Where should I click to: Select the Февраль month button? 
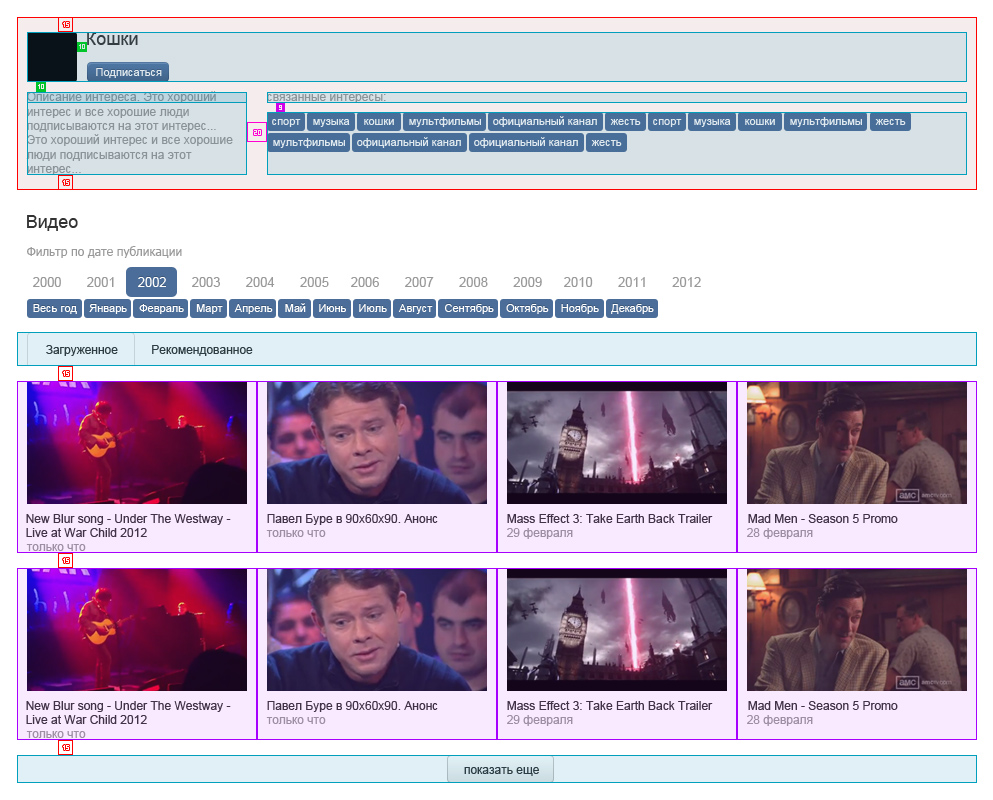[x=161, y=308]
